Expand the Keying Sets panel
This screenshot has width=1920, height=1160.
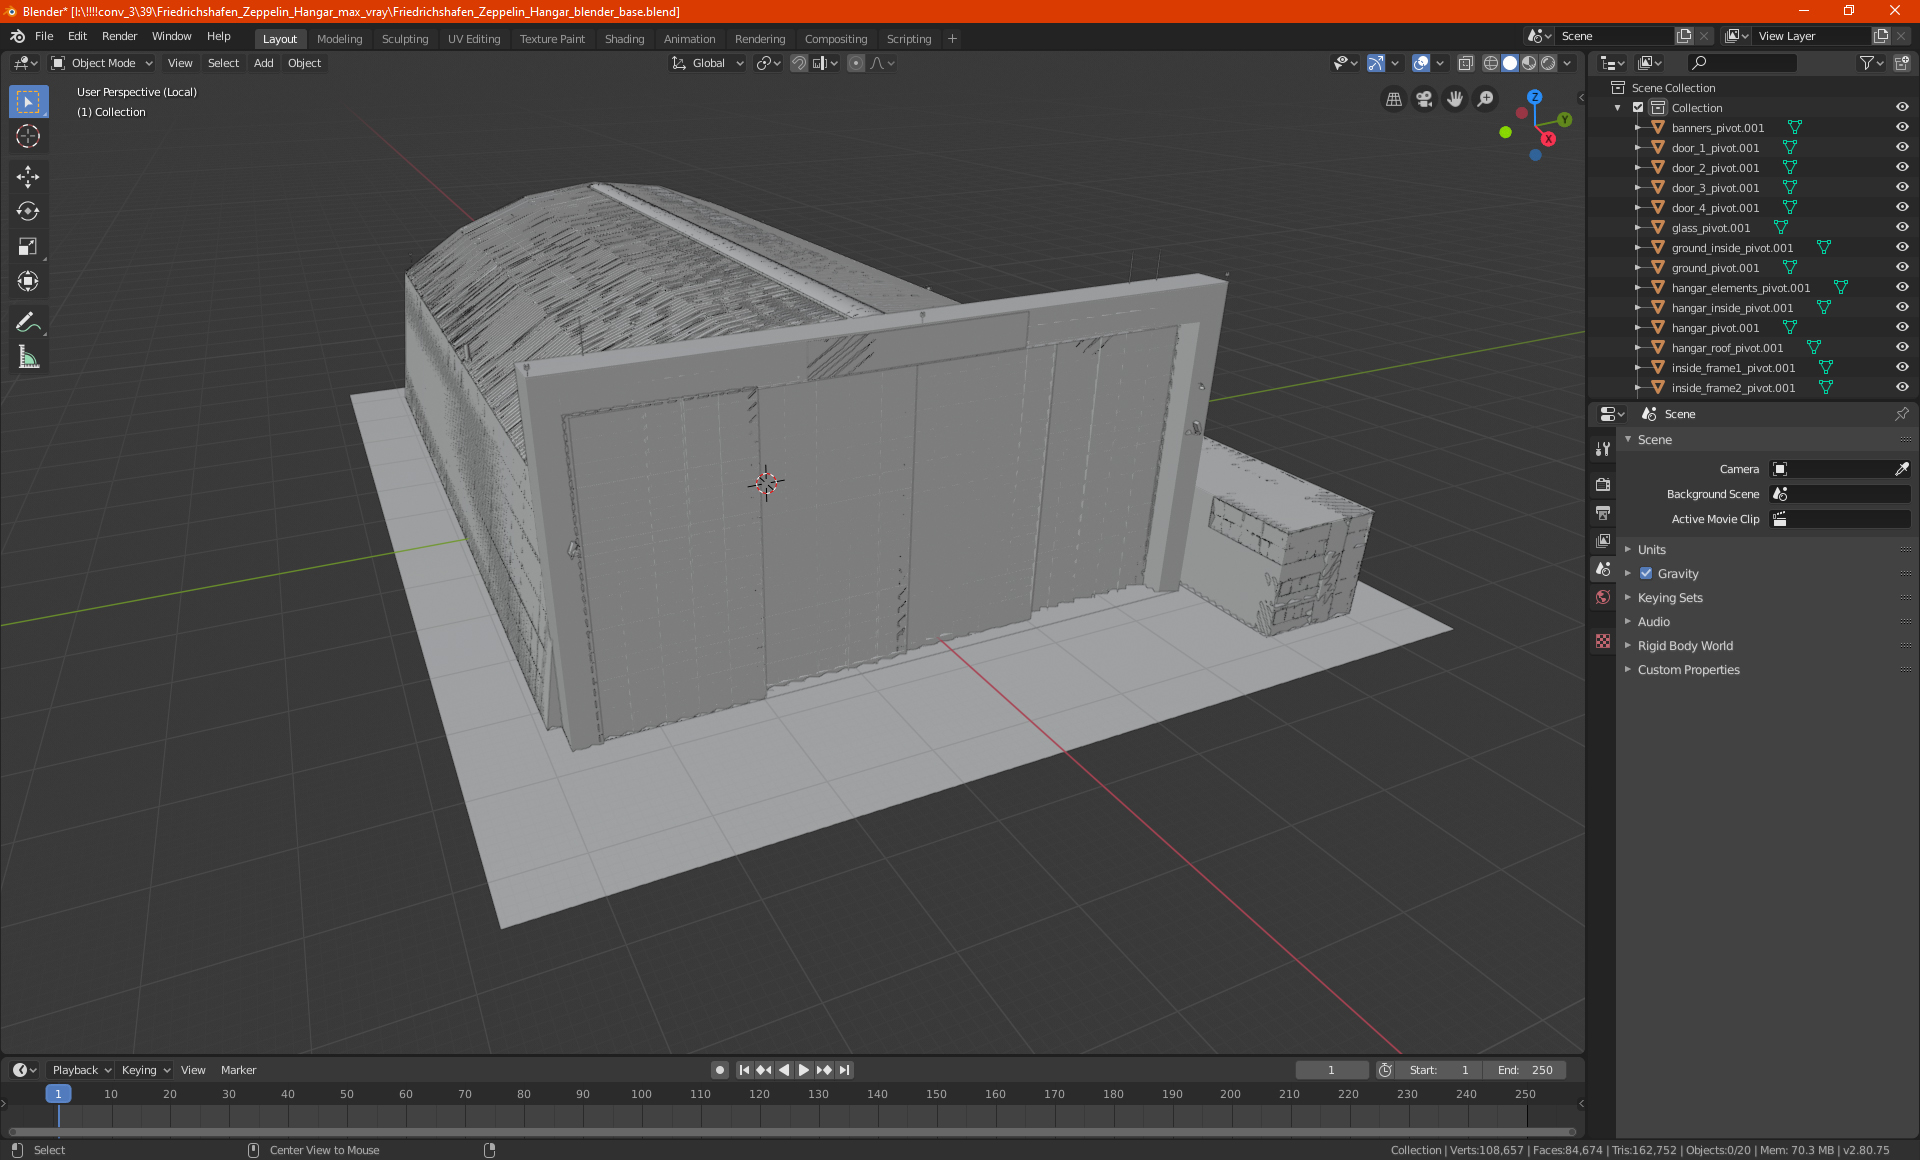[x=1670, y=597]
